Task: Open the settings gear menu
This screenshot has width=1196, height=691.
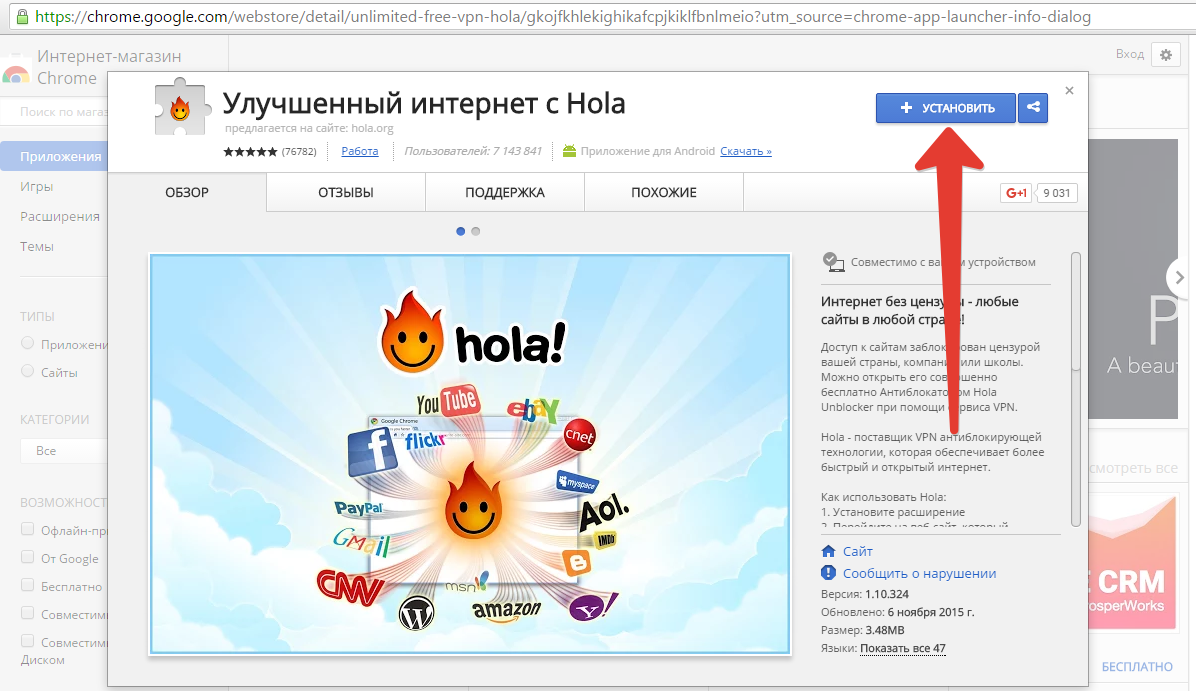Action: click(1165, 55)
